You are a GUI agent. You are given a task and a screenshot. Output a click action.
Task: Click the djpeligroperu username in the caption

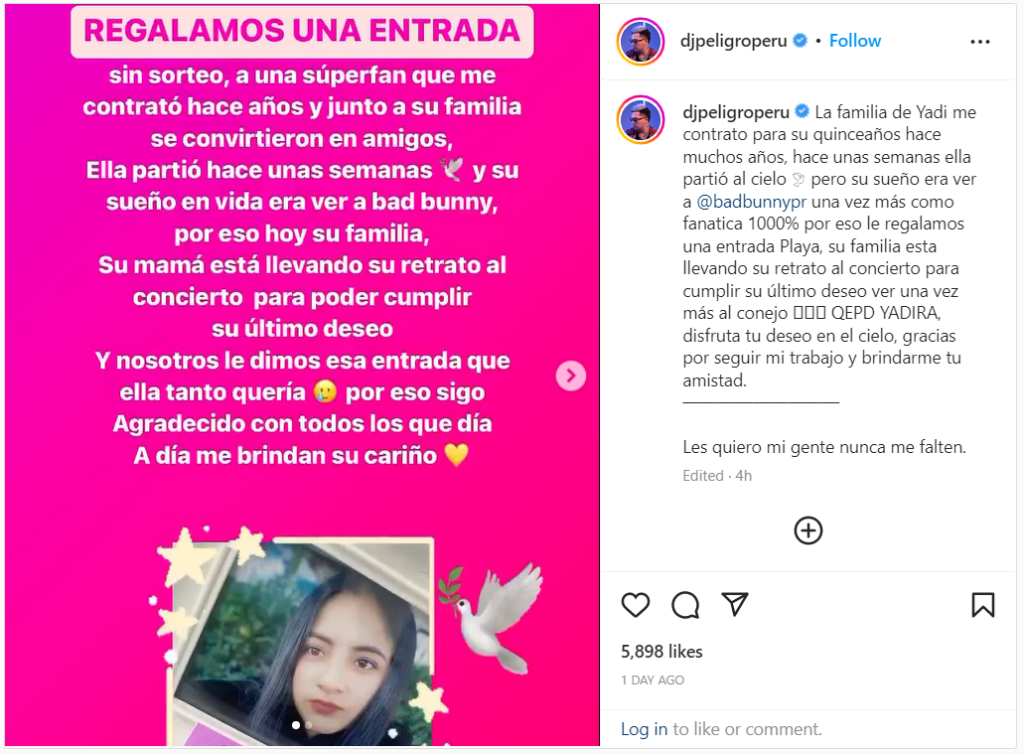pyautogui.click(x=736, y=112)
